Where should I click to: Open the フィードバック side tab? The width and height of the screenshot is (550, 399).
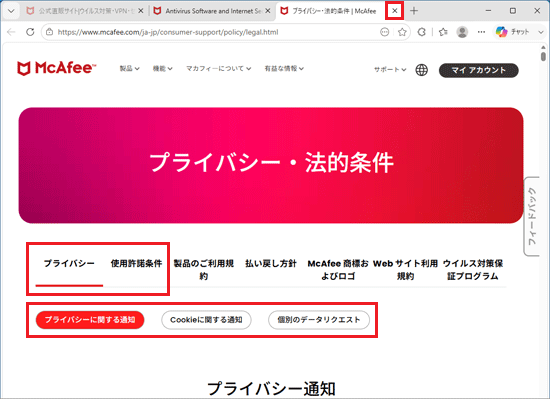[532, 216]
